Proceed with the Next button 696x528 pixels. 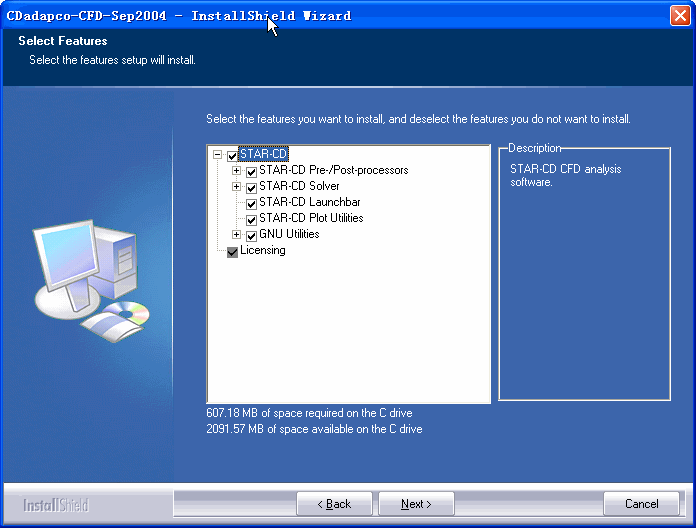click(x=416, y=504)
